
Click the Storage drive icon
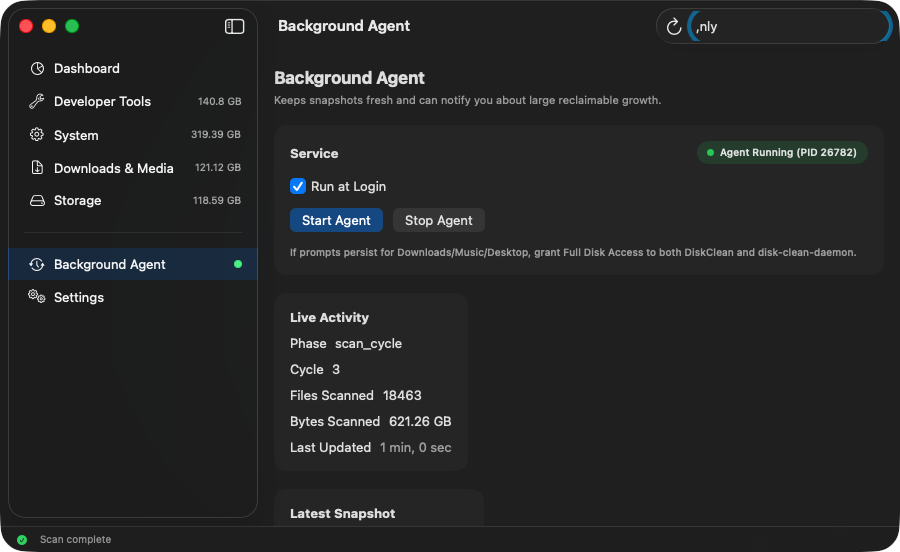point(37,200)
